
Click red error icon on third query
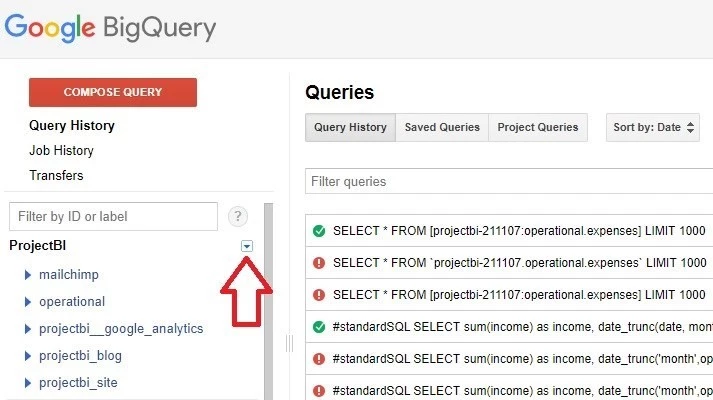click(319, 295)
